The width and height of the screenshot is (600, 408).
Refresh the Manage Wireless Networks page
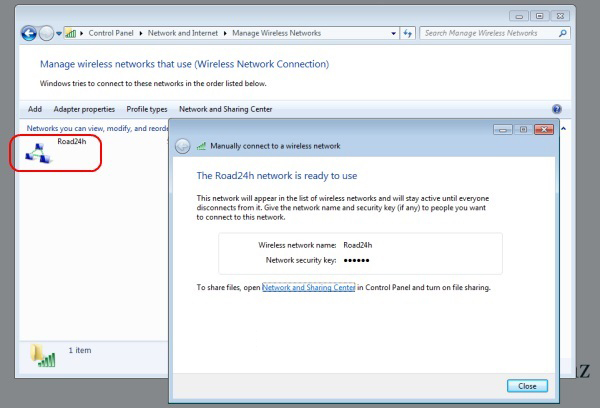(408, 33)
